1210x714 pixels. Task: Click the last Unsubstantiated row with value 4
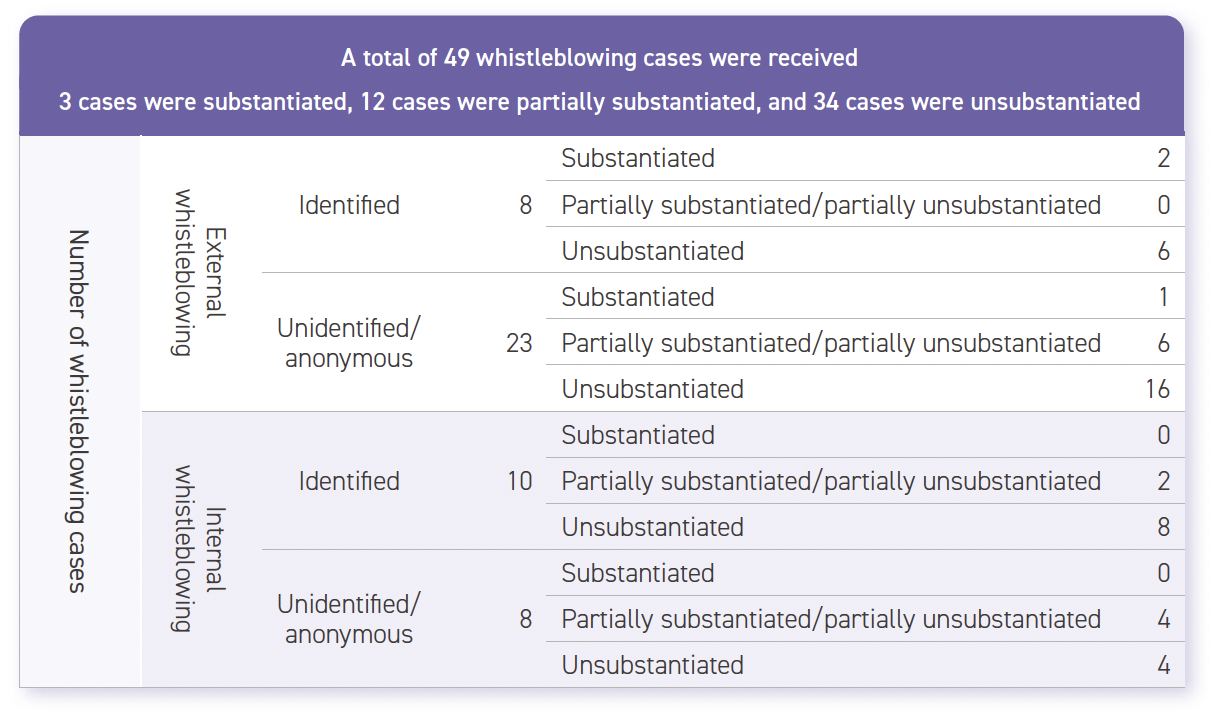[866, 665]
